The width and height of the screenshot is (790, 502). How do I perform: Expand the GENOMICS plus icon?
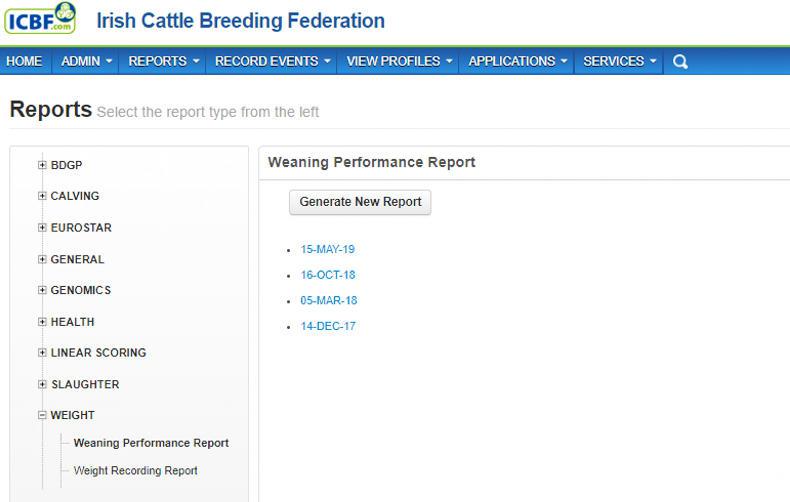pos(42,290)
